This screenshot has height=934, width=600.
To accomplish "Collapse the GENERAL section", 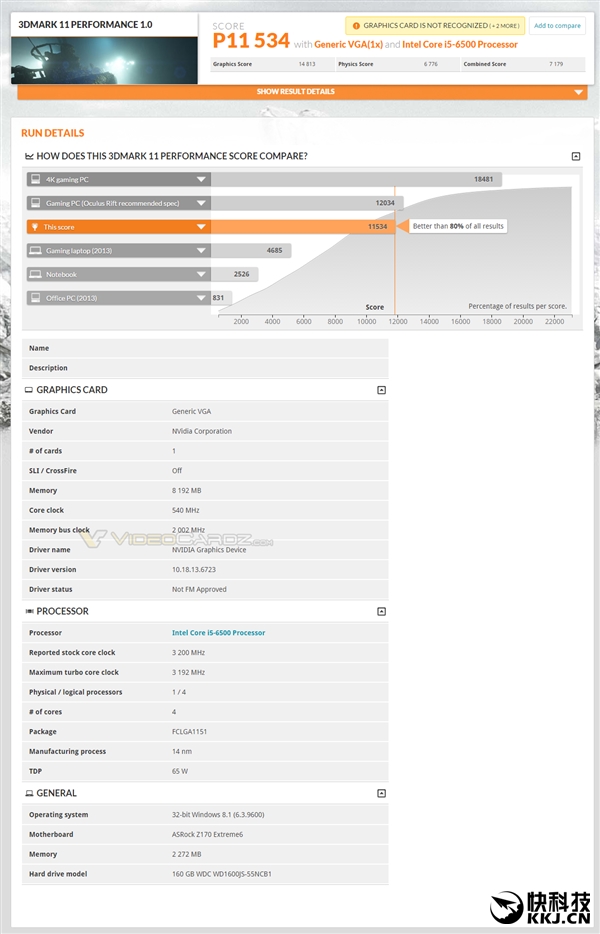I will pos(382,793).
